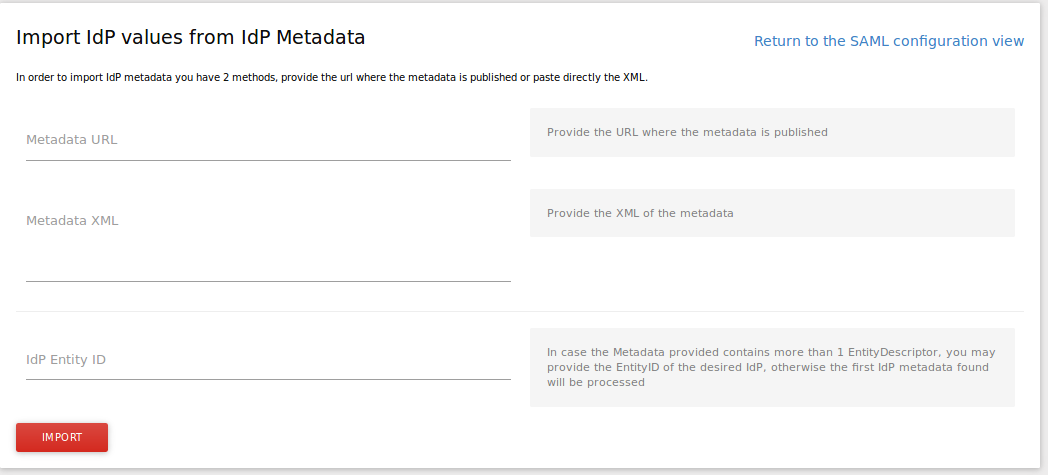Click the Metadata XML placeholder label
The image size is (1048, 475).
(72, 221)
